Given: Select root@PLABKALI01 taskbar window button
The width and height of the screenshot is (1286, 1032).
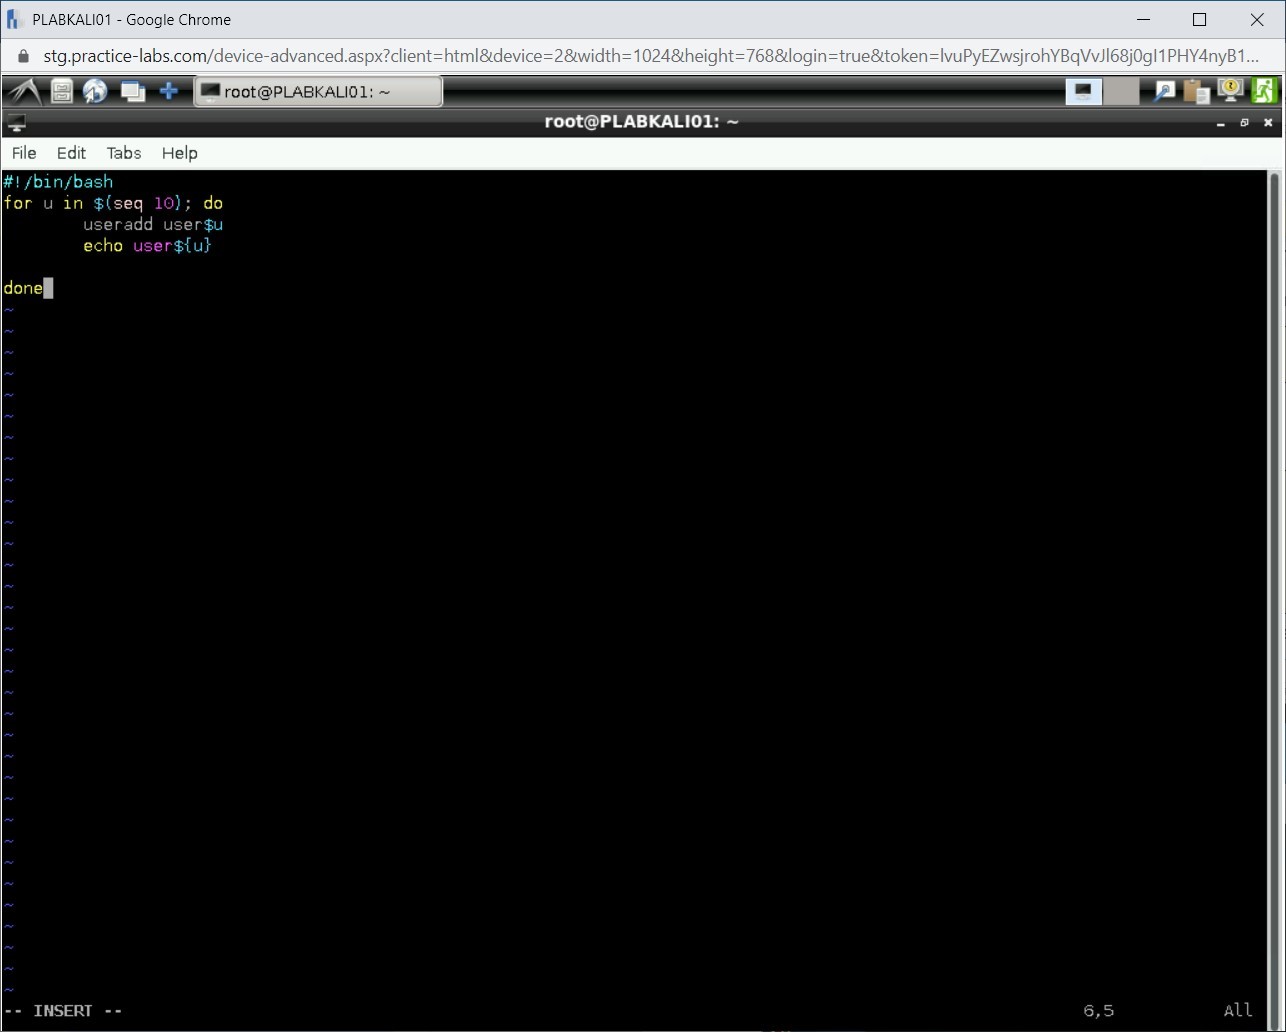Looking at the screenshot, I should tap(318, 92).
